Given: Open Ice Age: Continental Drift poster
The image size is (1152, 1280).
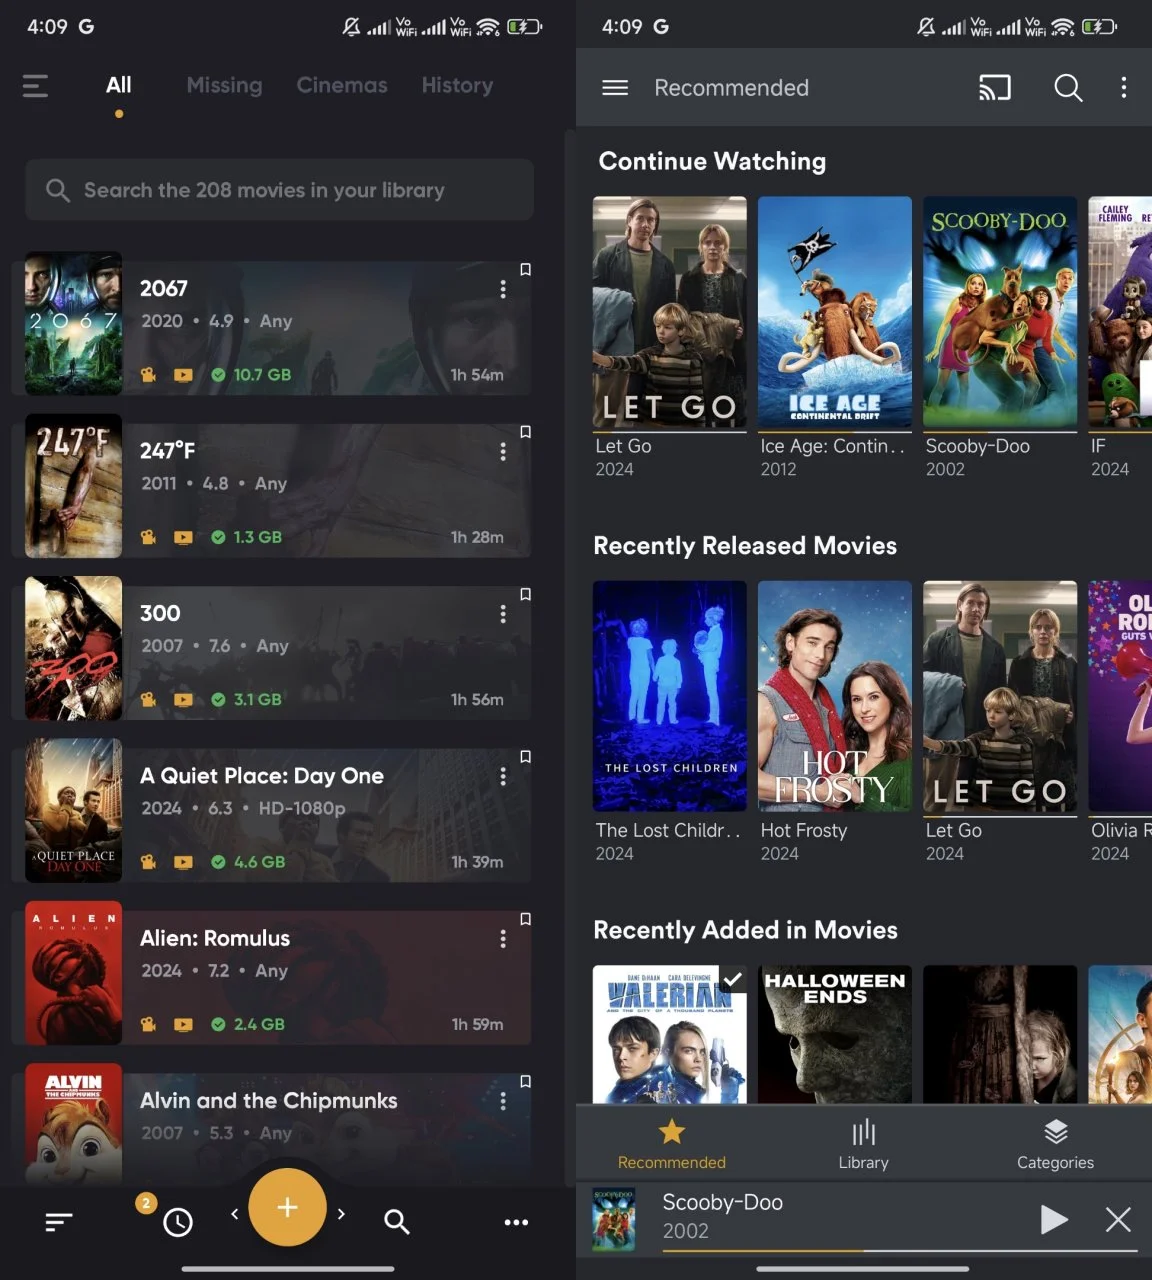Looking at the screenshot, I should click(835, 313).
